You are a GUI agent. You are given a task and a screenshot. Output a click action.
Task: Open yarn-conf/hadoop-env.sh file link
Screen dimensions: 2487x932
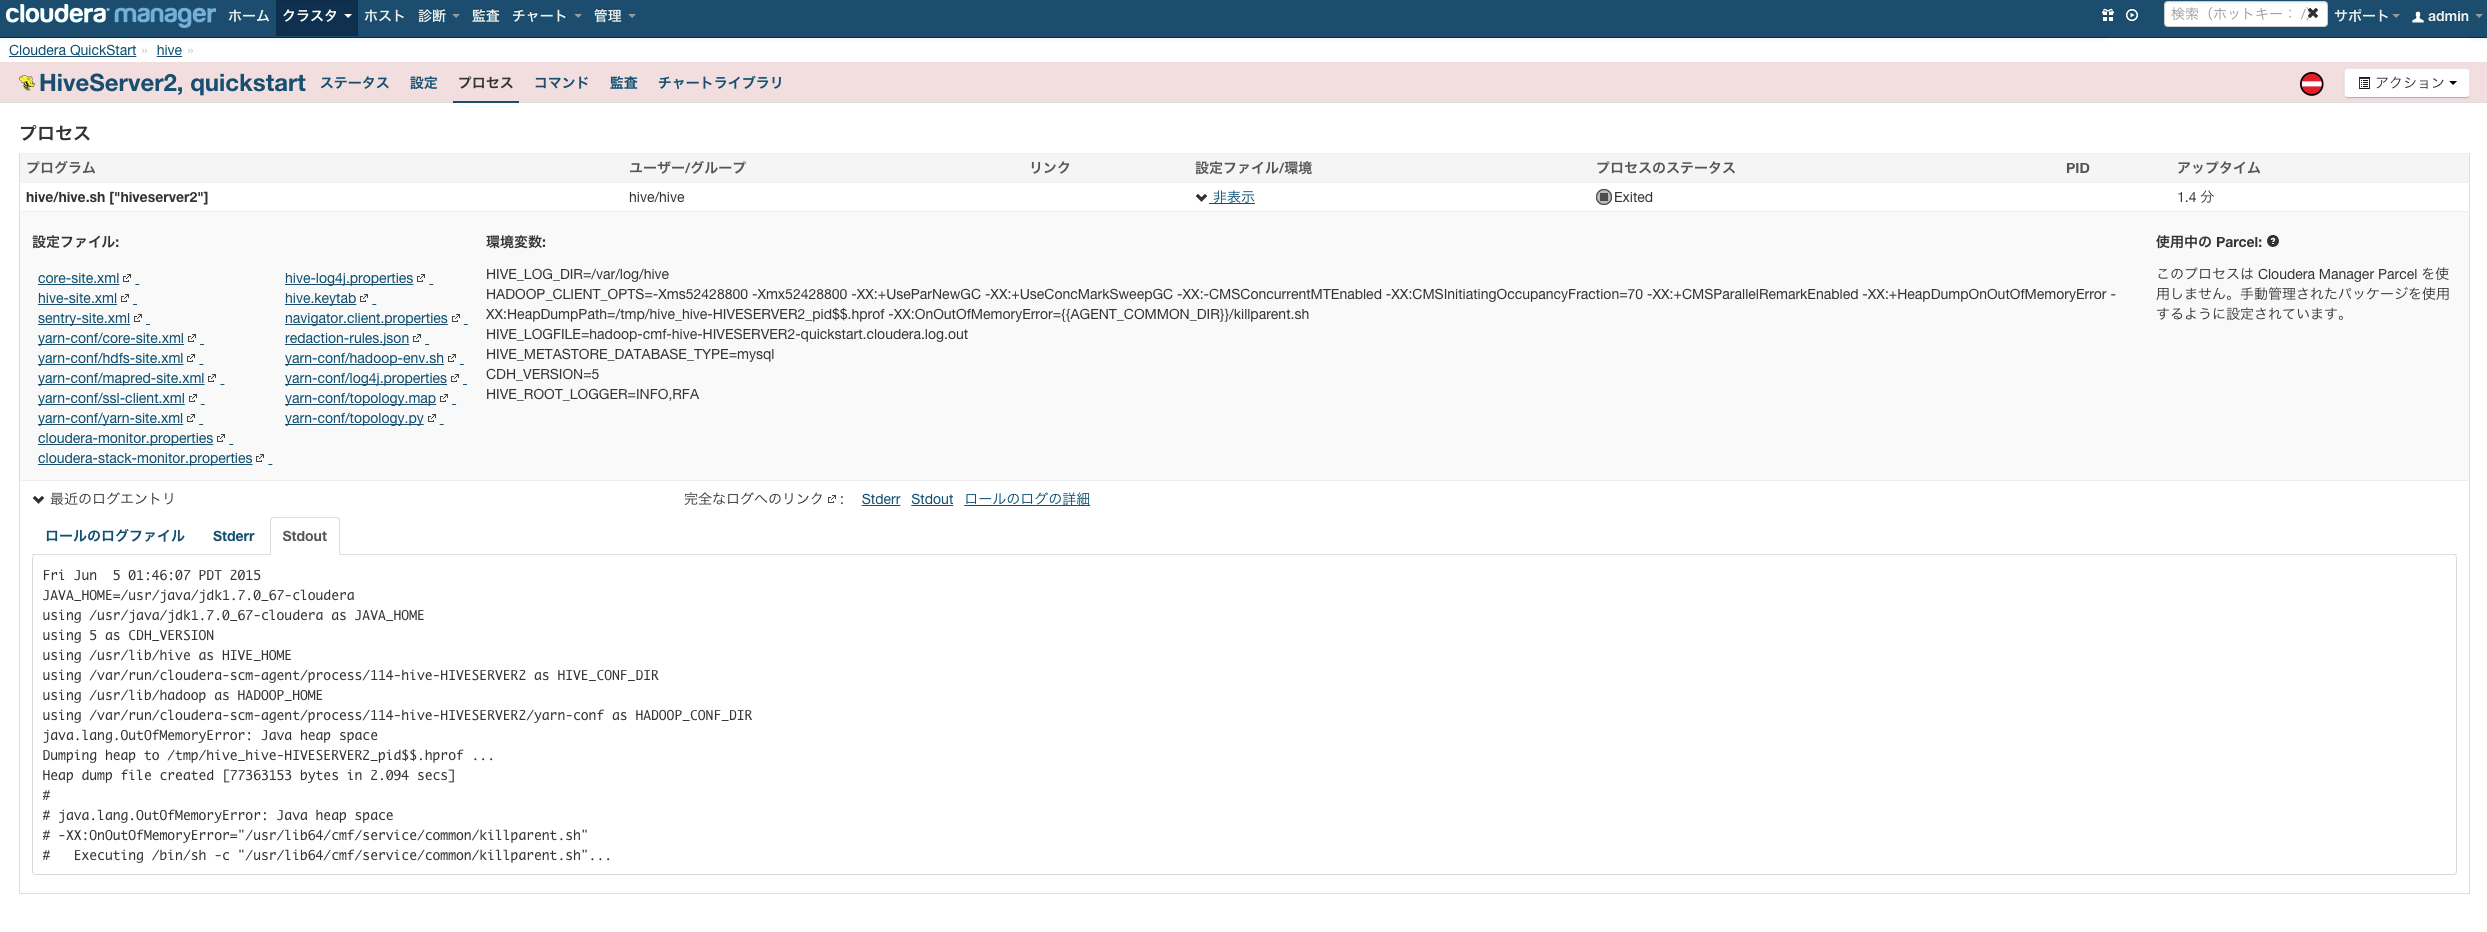coord(364,358)
